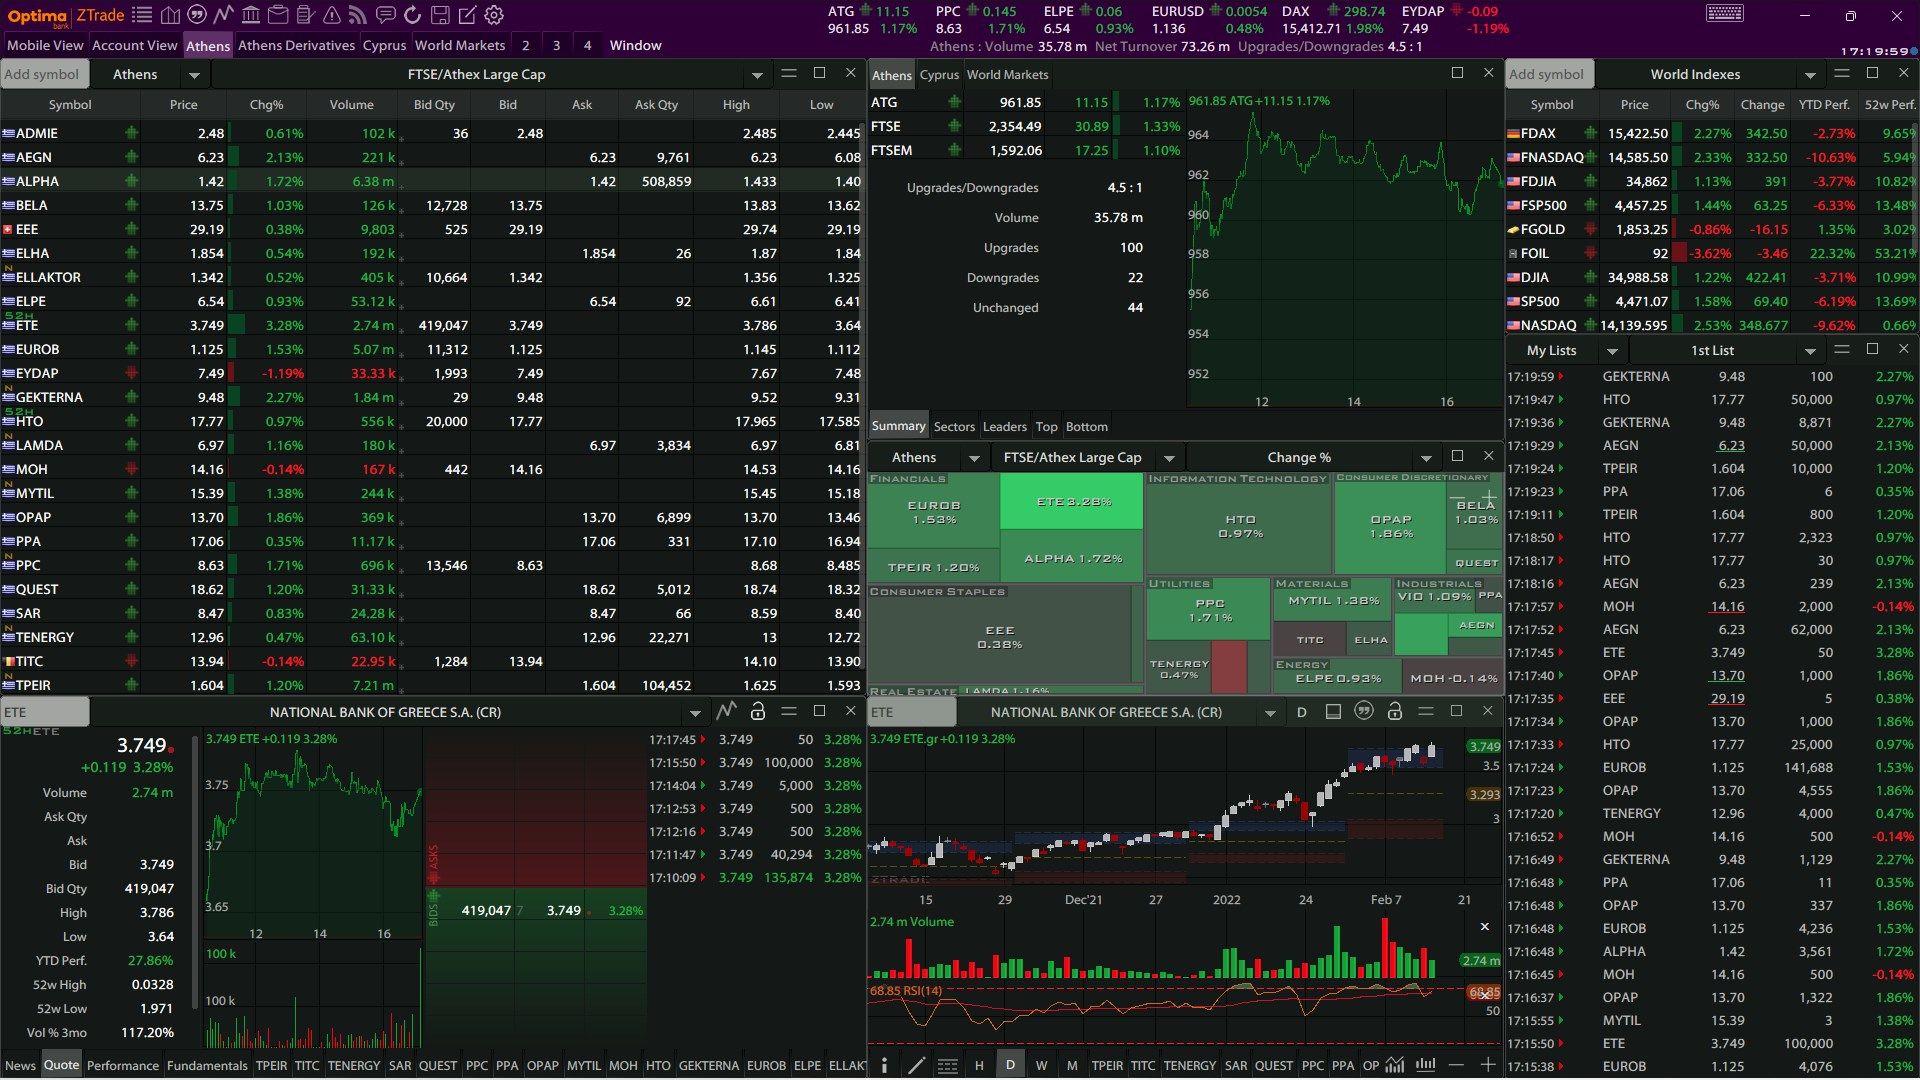The height and width of the screenshot is (1080, 1920).
Task: Sort watchlist by Volume column header
Action: pyautogui.click(x=351, y=104)
